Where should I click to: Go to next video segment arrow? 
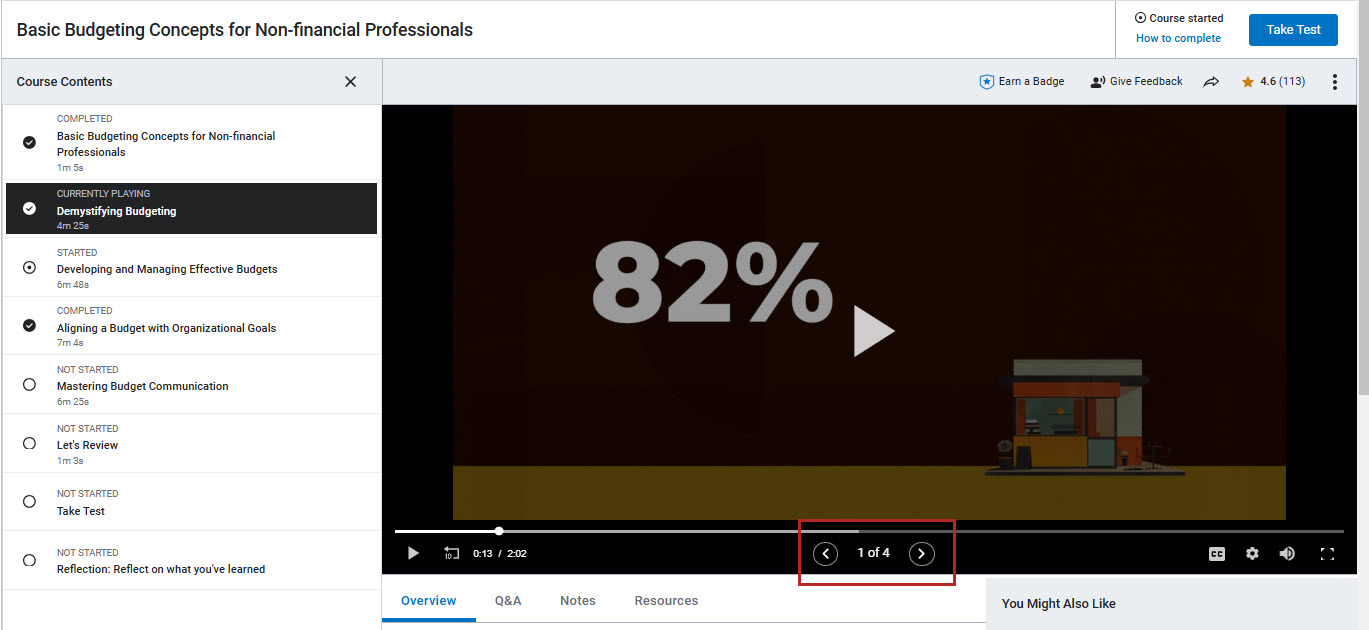921,553
